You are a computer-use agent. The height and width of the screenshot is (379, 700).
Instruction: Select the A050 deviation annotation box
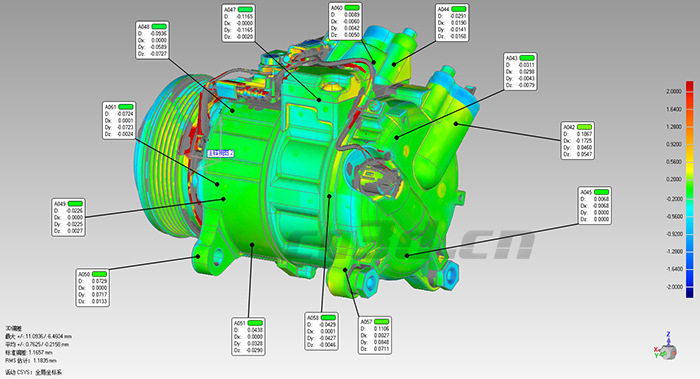pos(92,287)
